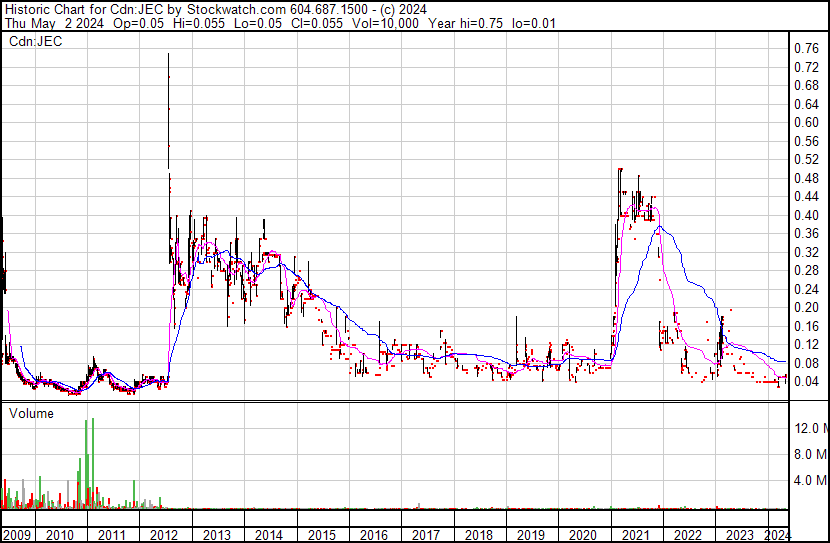Click the 12.0 volume scale label
830x543 pixels.
pos(810,429)
